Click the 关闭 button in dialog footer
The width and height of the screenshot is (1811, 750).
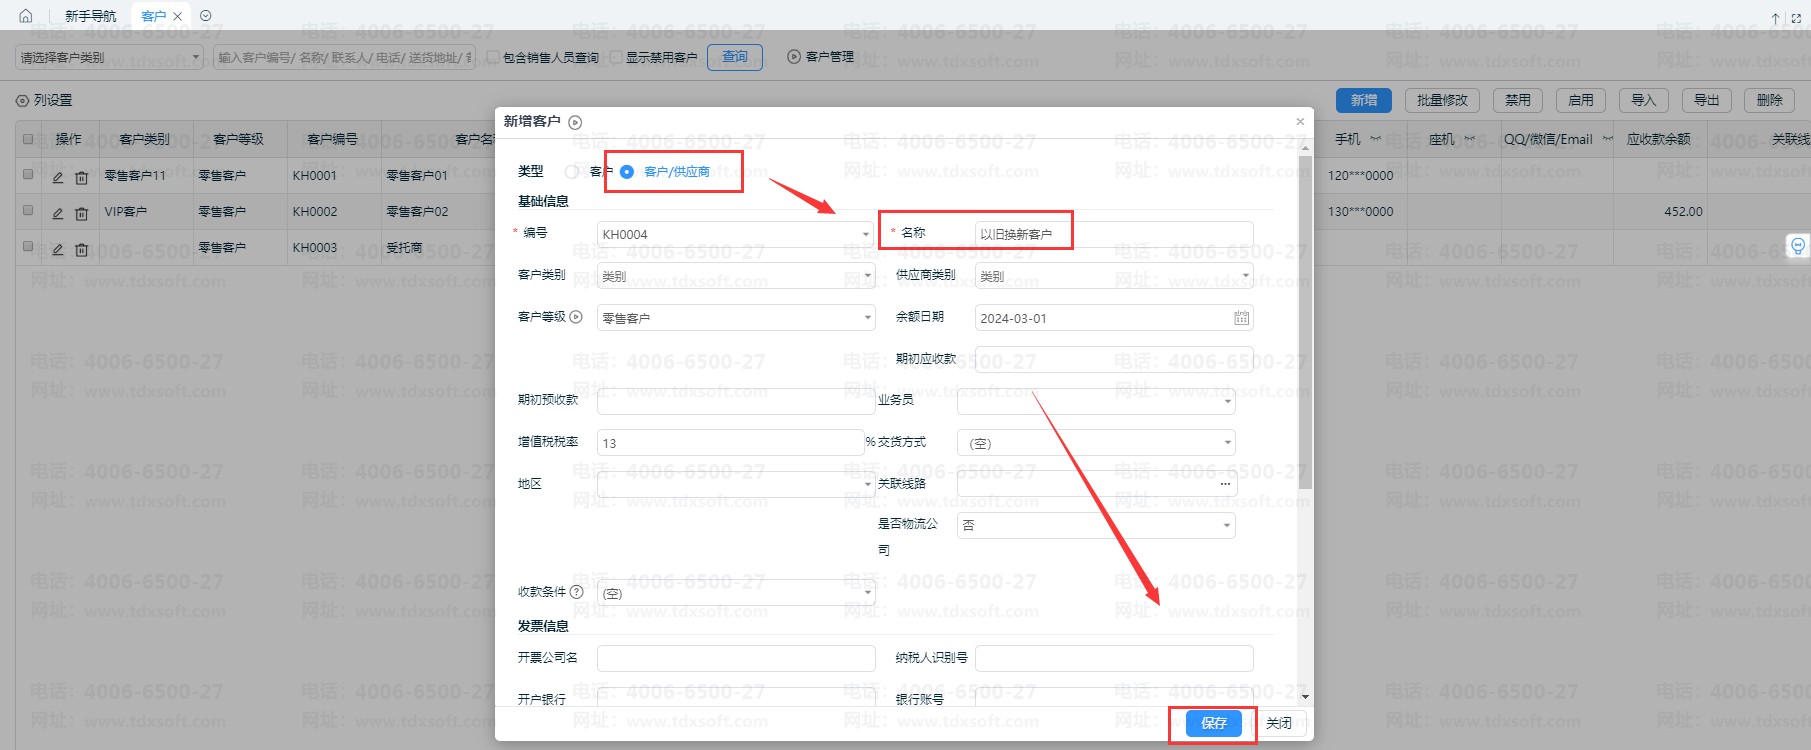click(1279, 723)
